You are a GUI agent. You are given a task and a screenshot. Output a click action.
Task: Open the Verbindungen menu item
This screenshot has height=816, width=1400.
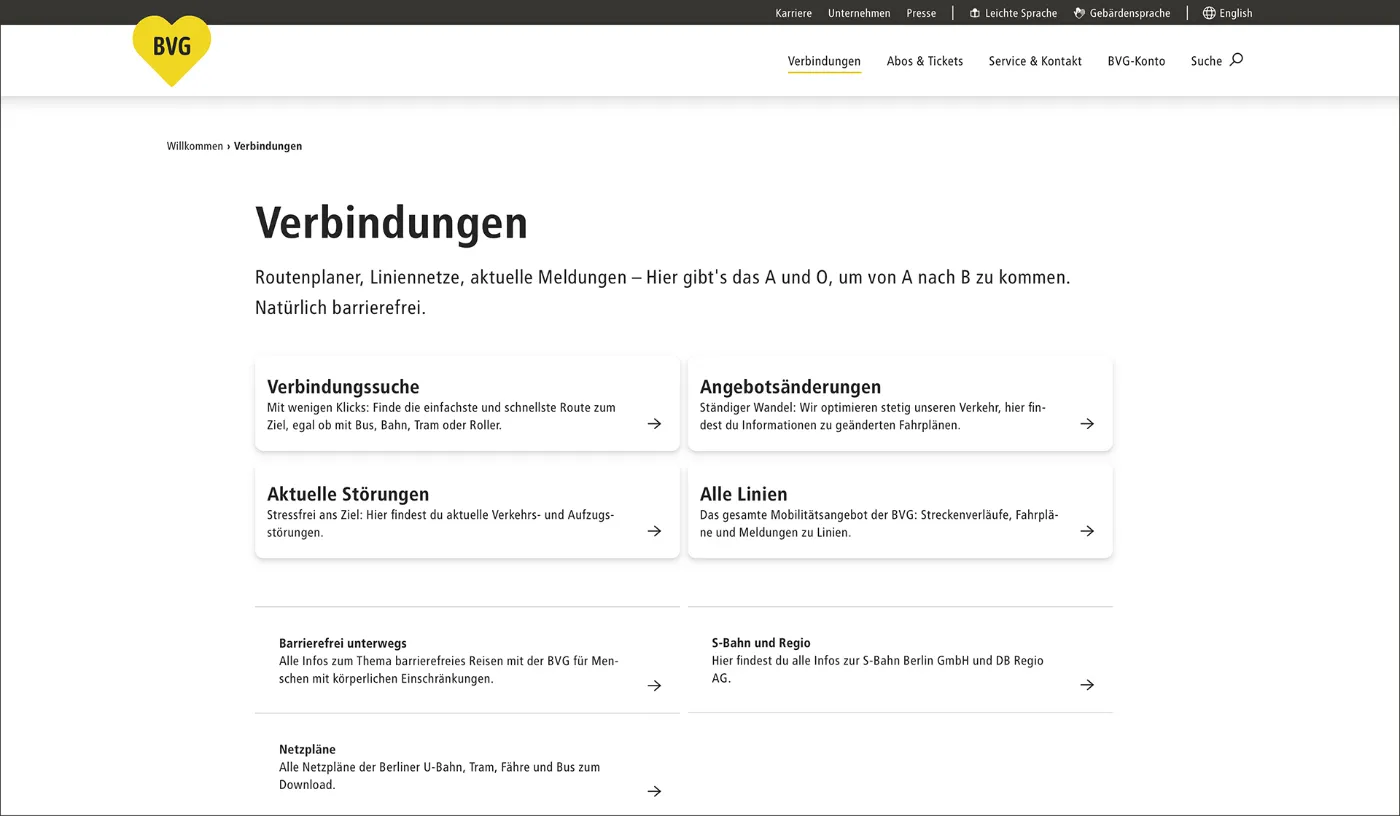click(824, 61)
